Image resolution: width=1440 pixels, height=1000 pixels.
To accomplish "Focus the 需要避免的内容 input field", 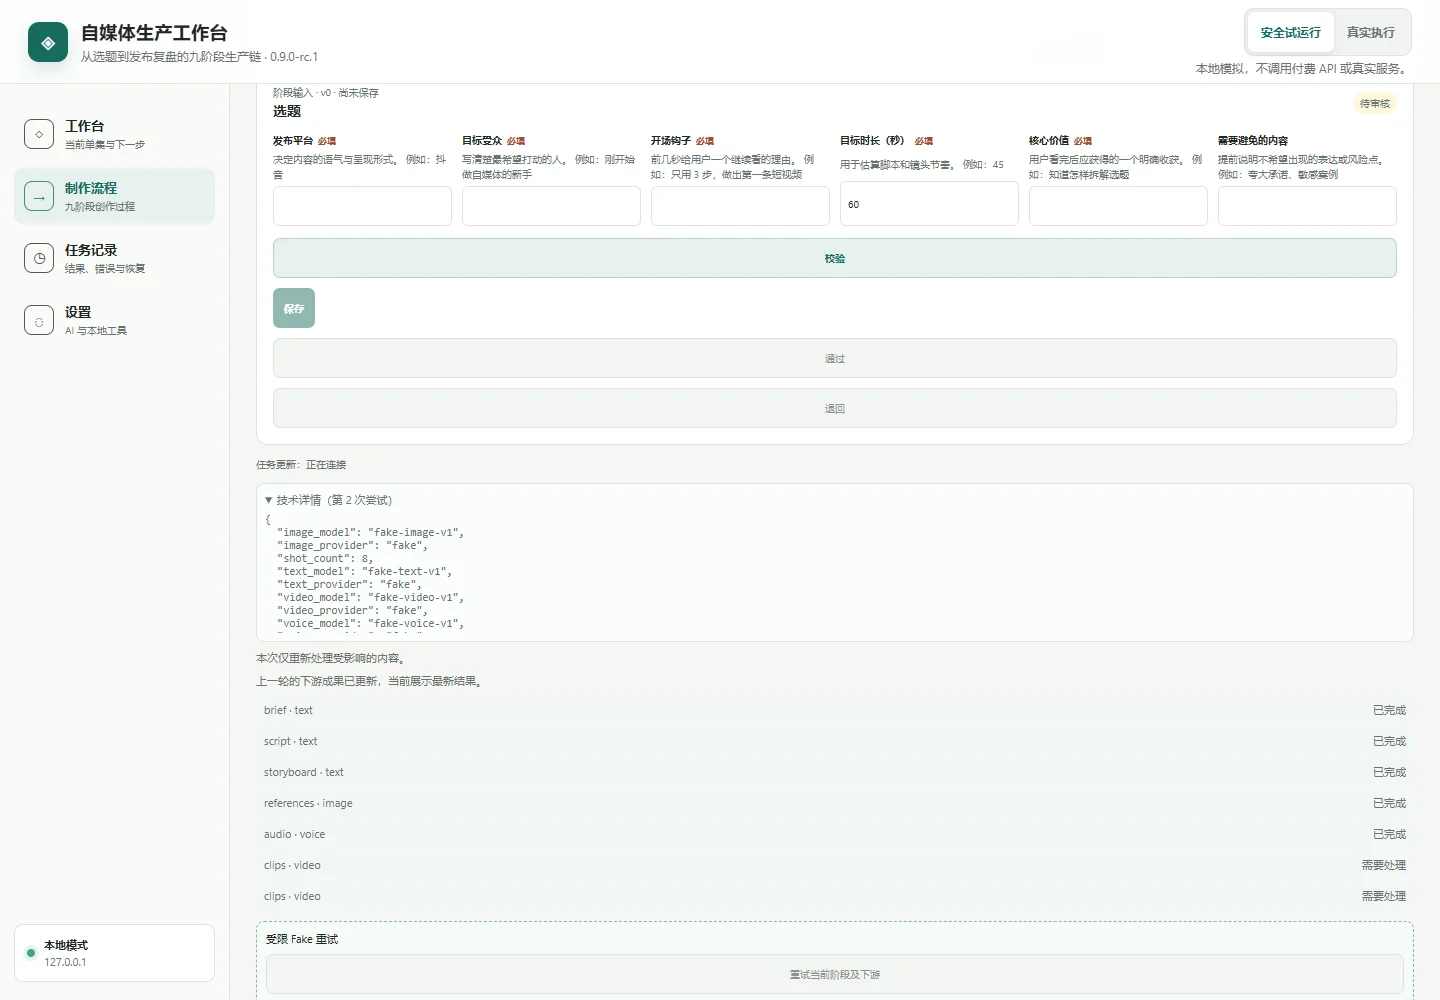I will click(1307, 206).
